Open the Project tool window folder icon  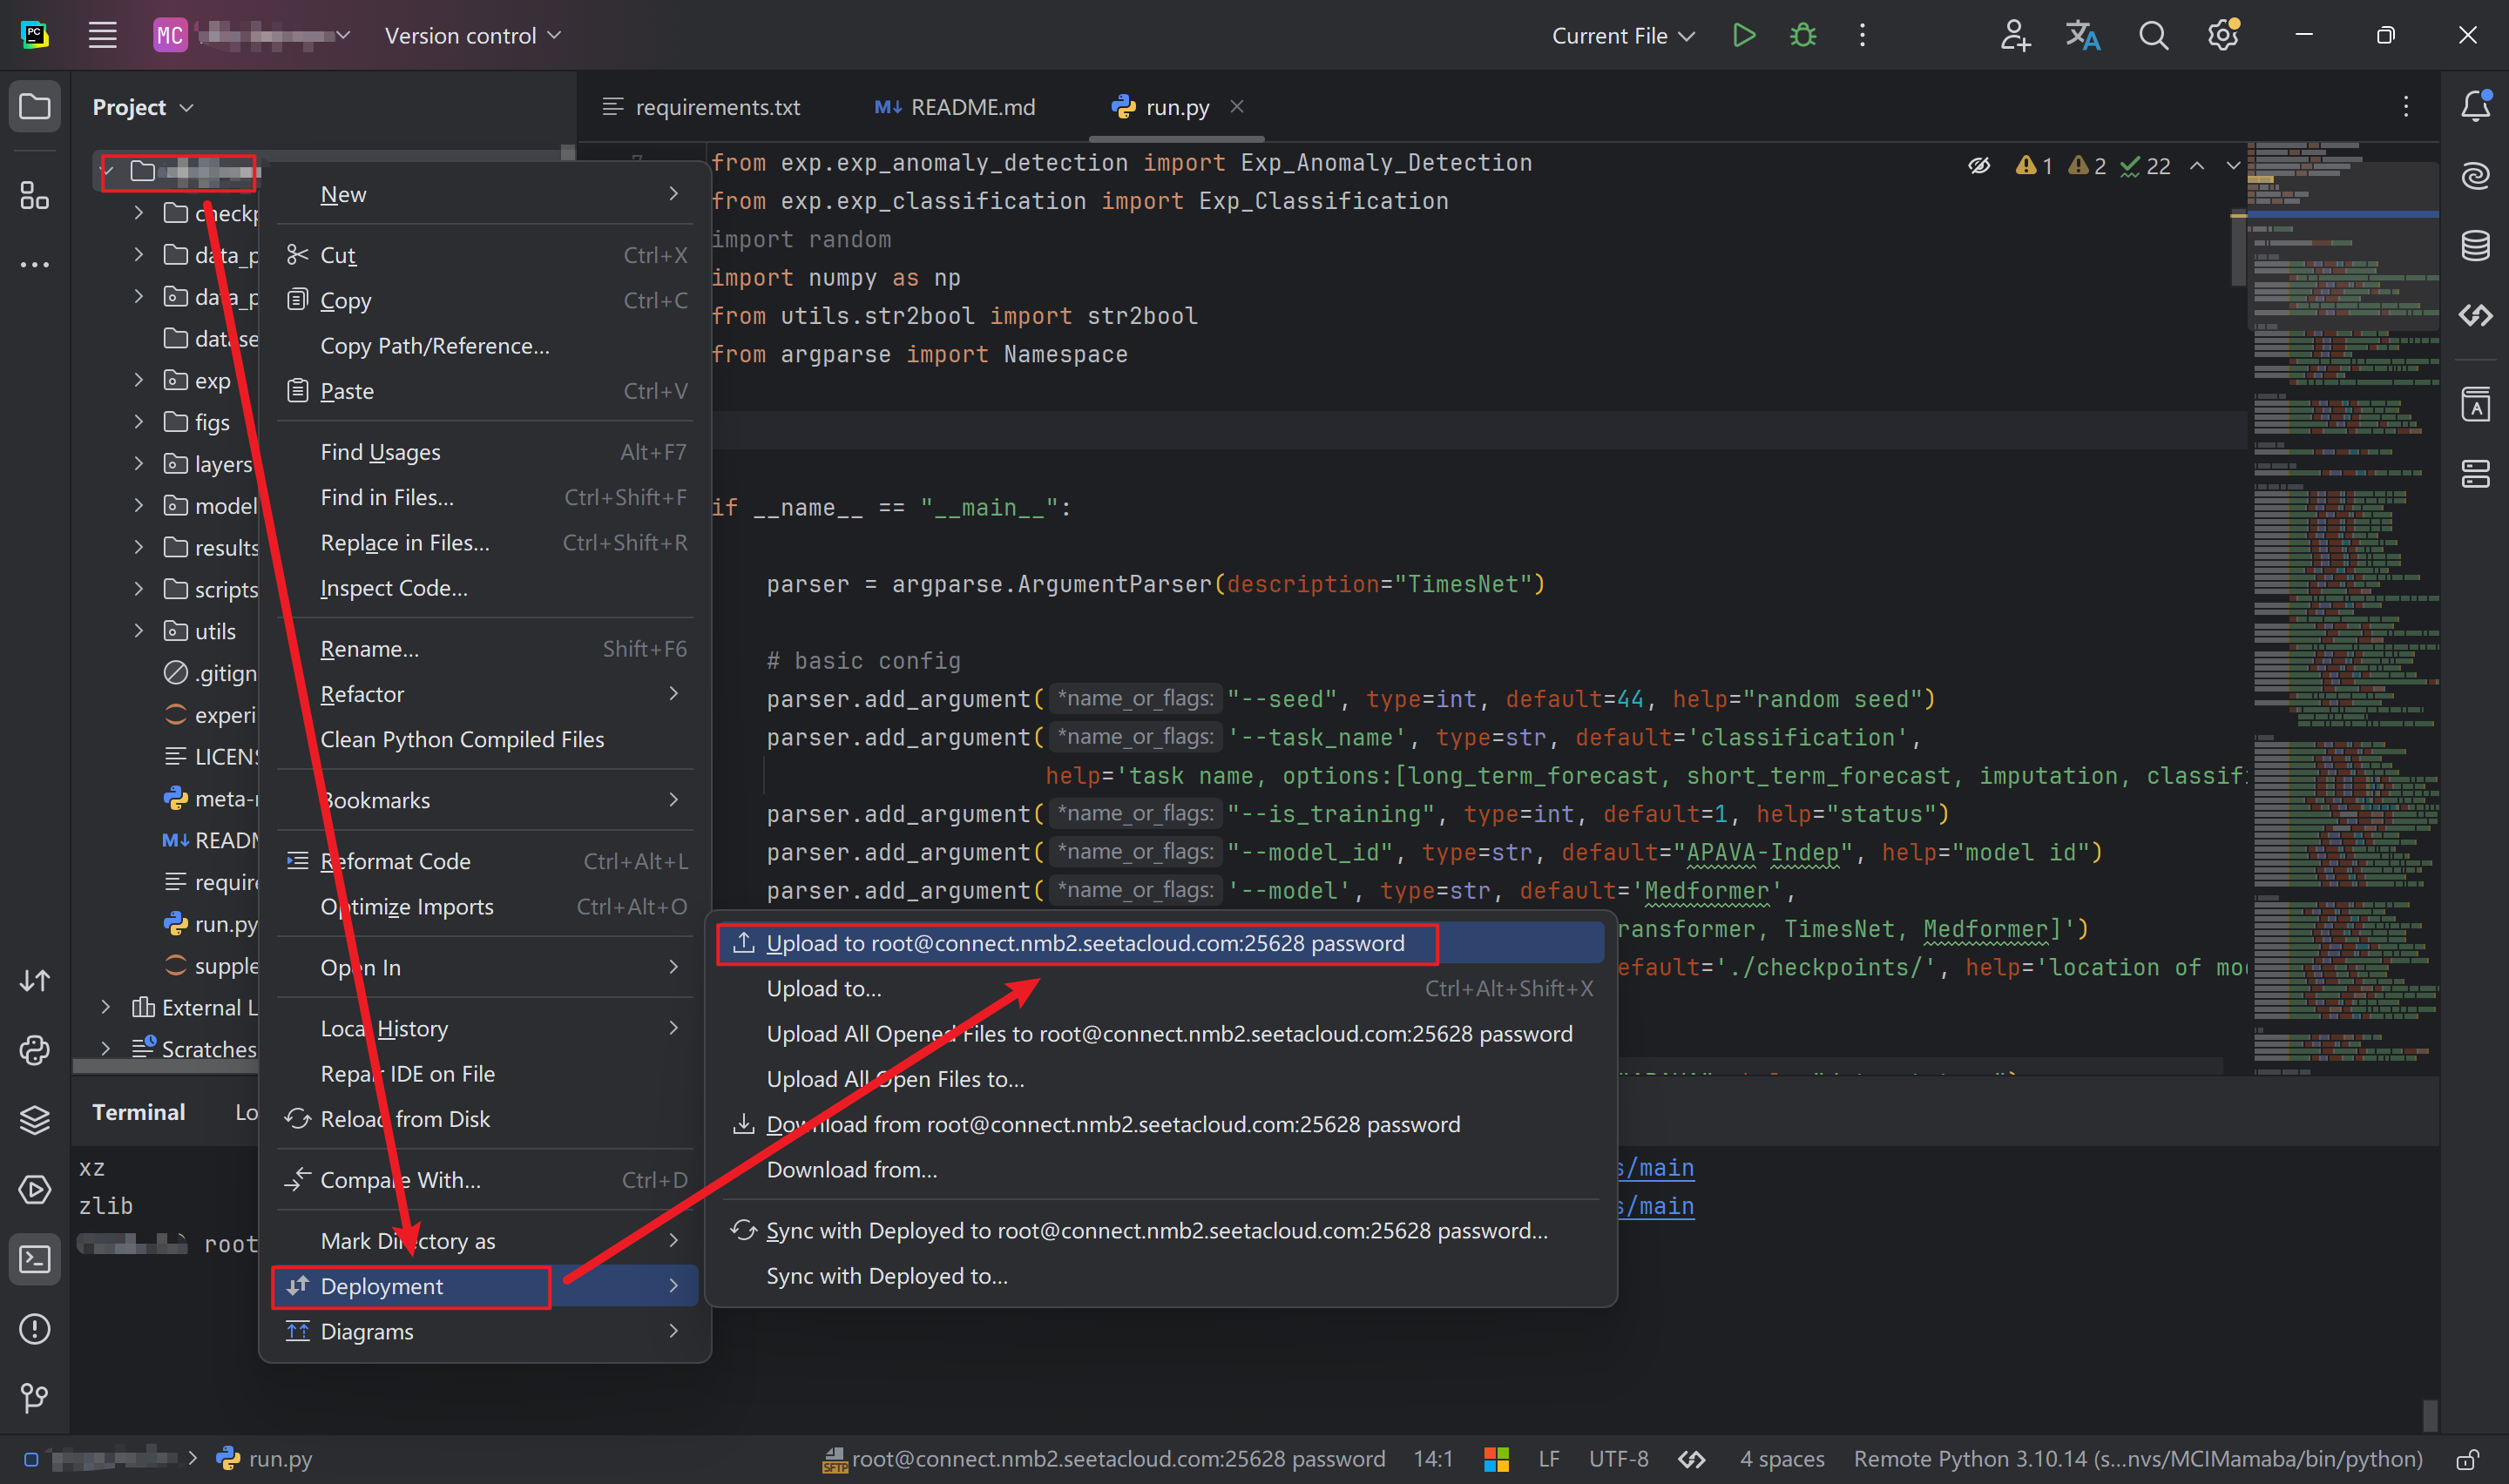point(35,106)
